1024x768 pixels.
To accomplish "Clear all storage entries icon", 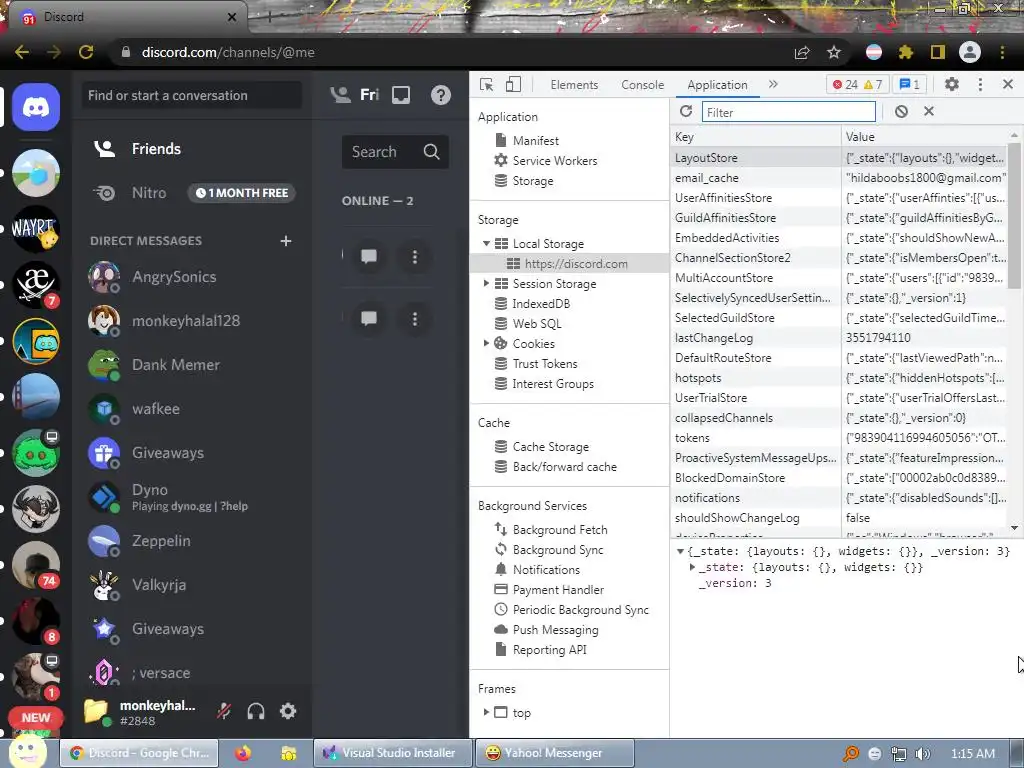I will 901,112.
